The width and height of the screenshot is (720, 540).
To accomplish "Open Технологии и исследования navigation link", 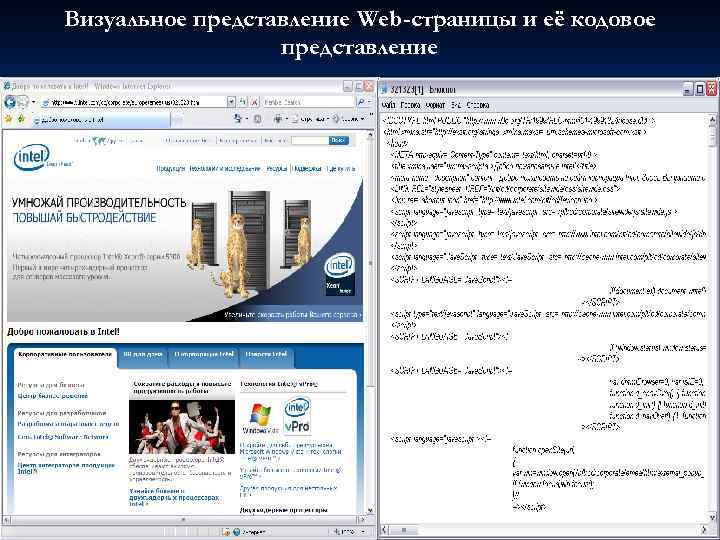I will (x=225, y=169).
